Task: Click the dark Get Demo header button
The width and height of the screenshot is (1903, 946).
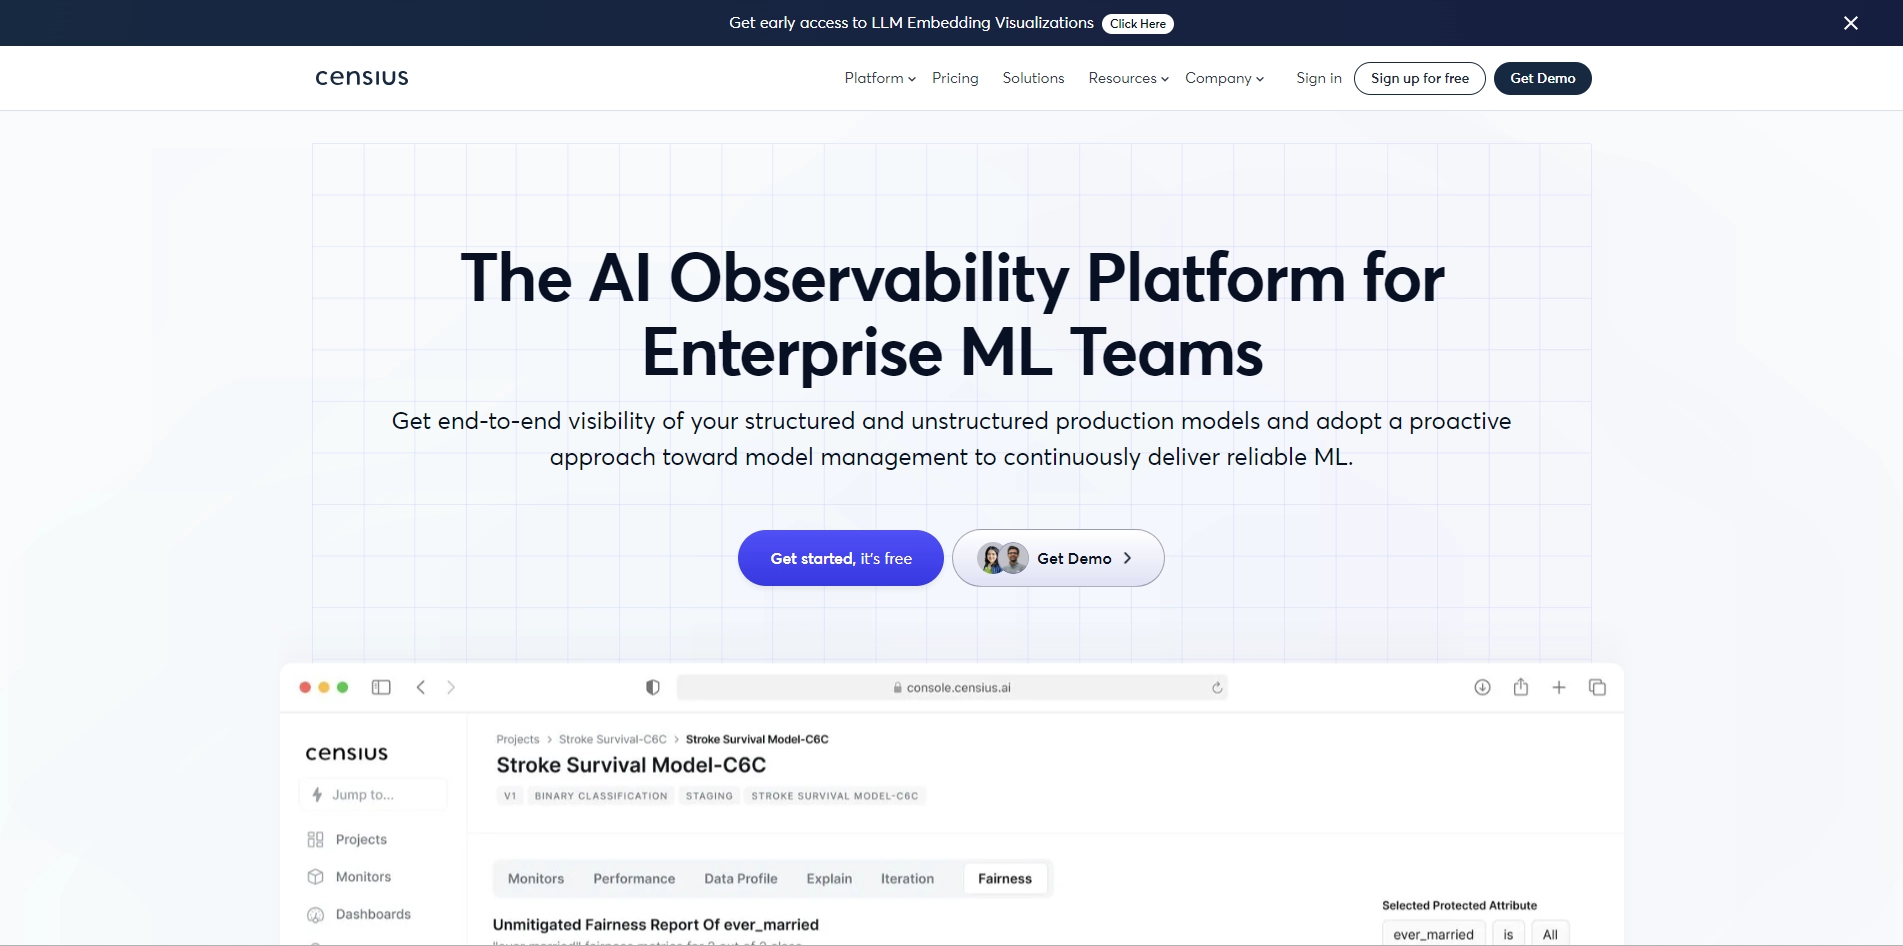Action: (1543, 78)
